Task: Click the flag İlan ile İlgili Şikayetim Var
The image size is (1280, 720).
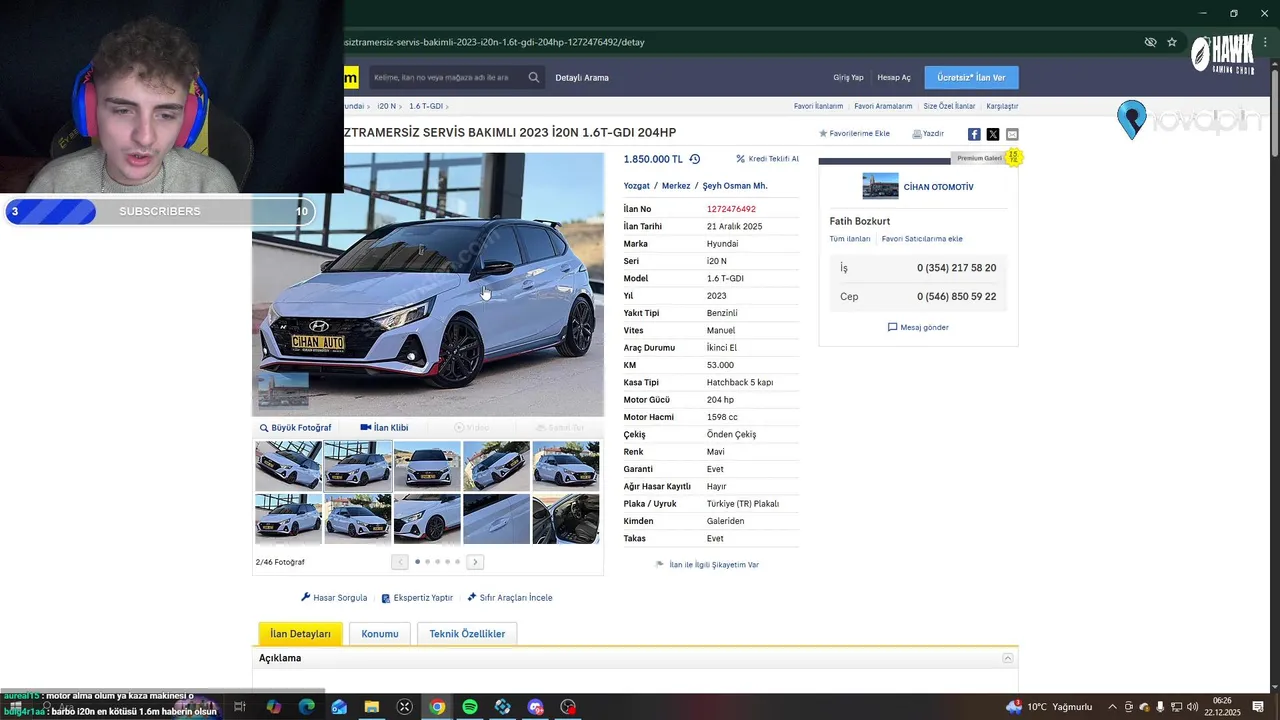Action: click(707, 565)
